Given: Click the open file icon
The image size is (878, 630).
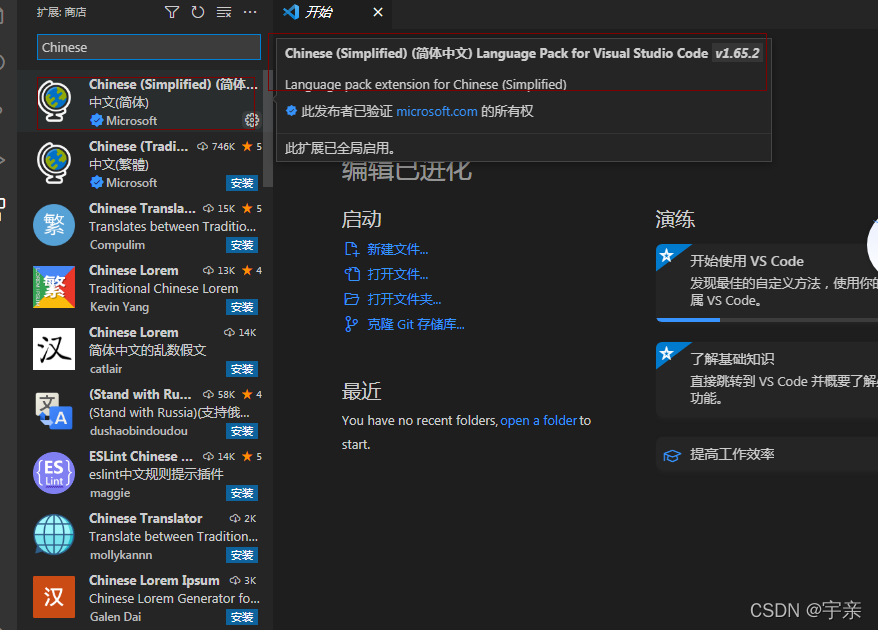Looking at the screenshot, I should (x=352, y=274).
